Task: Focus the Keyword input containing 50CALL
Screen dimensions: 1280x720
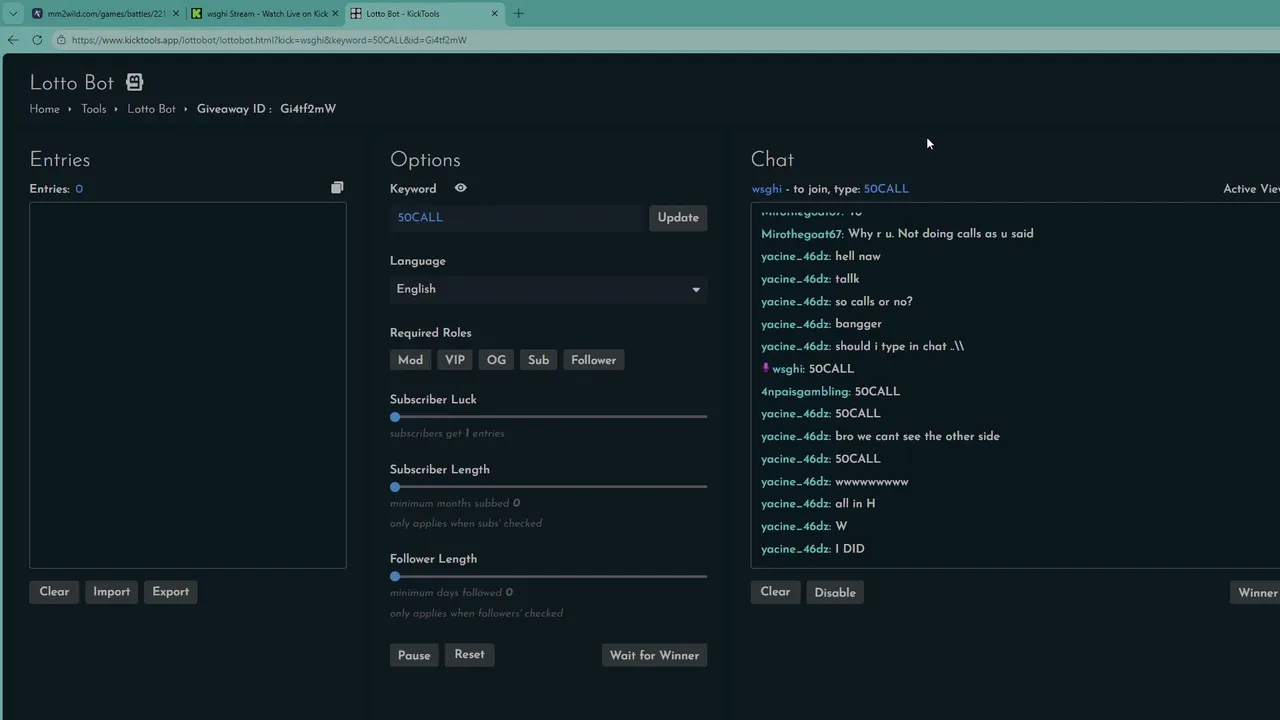Action: (x=517, y=218)
